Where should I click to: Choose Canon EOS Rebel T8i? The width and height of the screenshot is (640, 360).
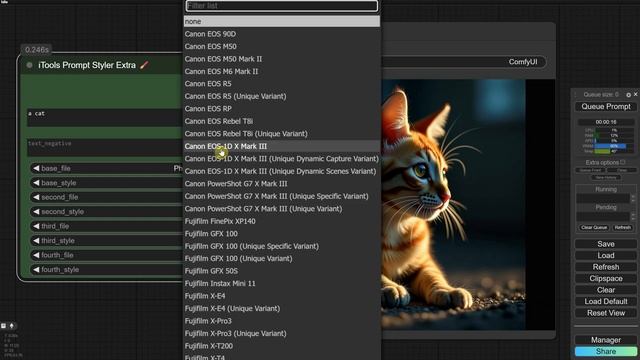click(282, 121)
